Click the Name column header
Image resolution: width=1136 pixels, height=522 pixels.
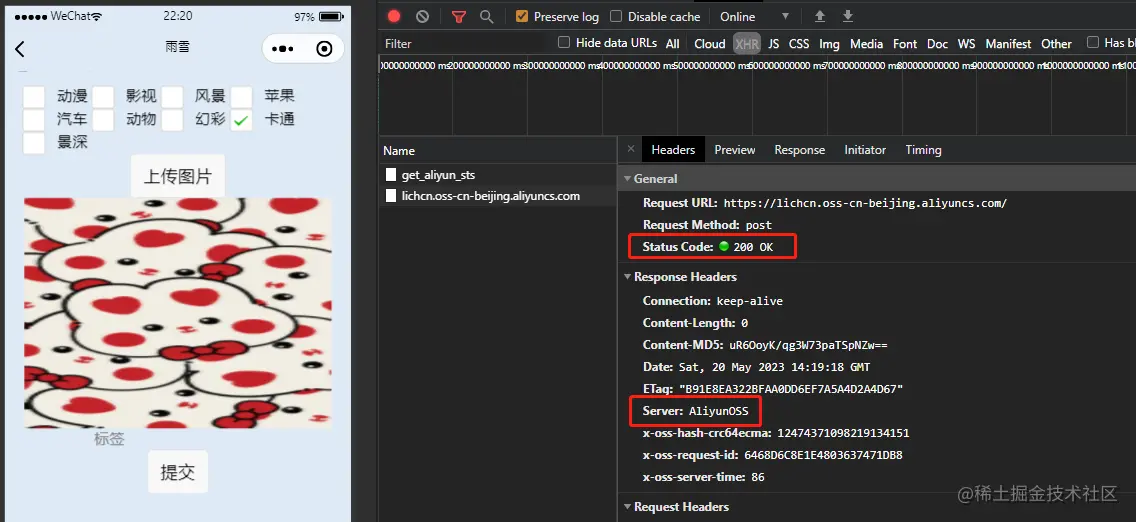tap(498, 151)
